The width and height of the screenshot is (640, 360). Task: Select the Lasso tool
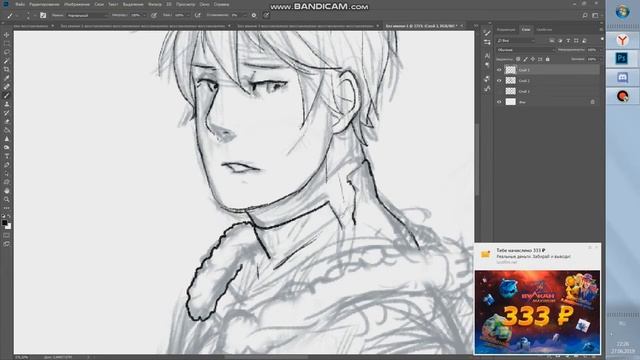7,52
